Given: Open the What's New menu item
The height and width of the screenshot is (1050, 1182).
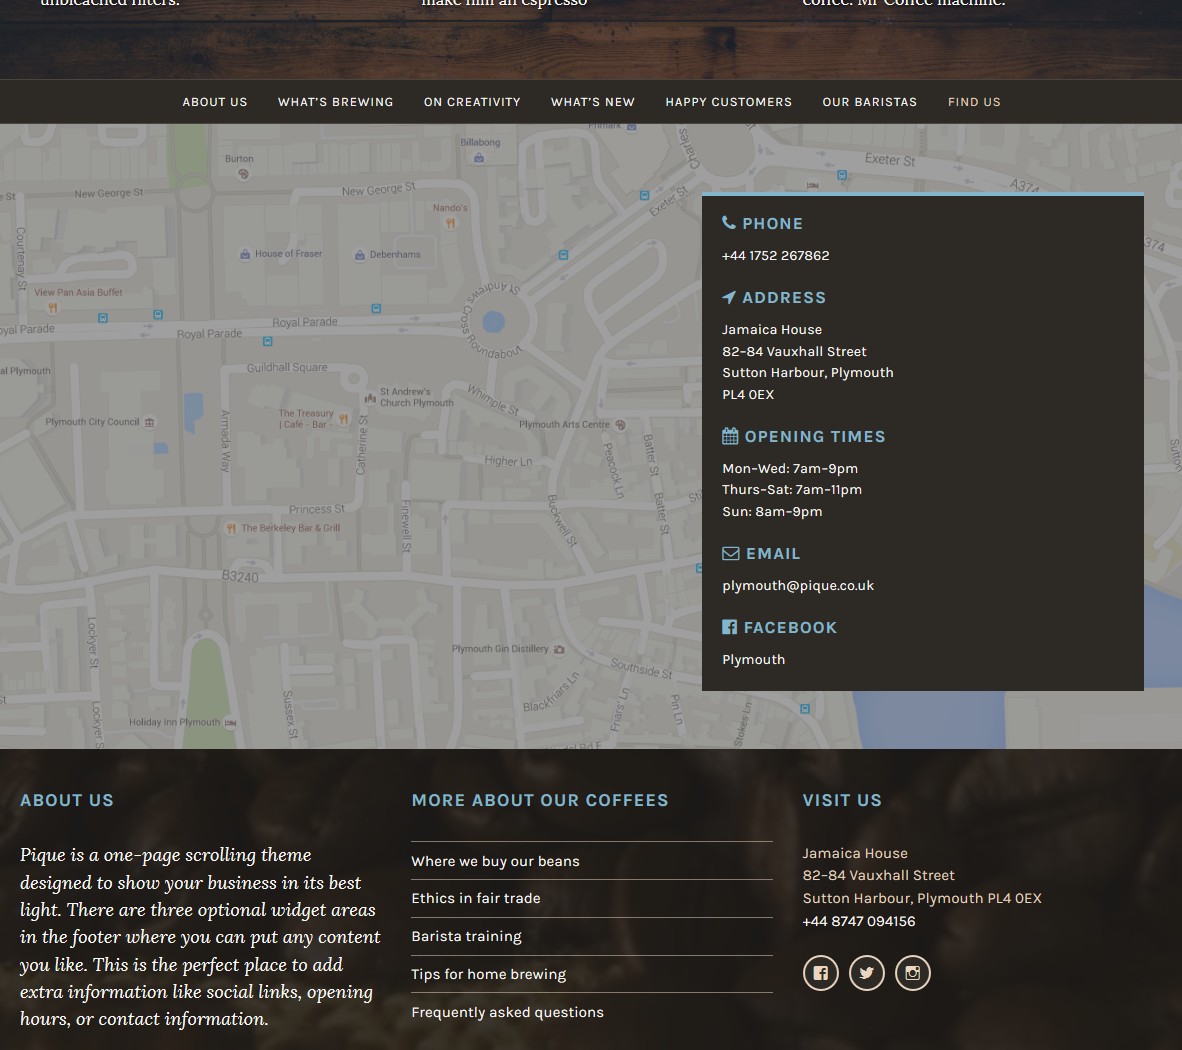Looking at the screenshot, I should pyautogui.click(x=592, y=102).
